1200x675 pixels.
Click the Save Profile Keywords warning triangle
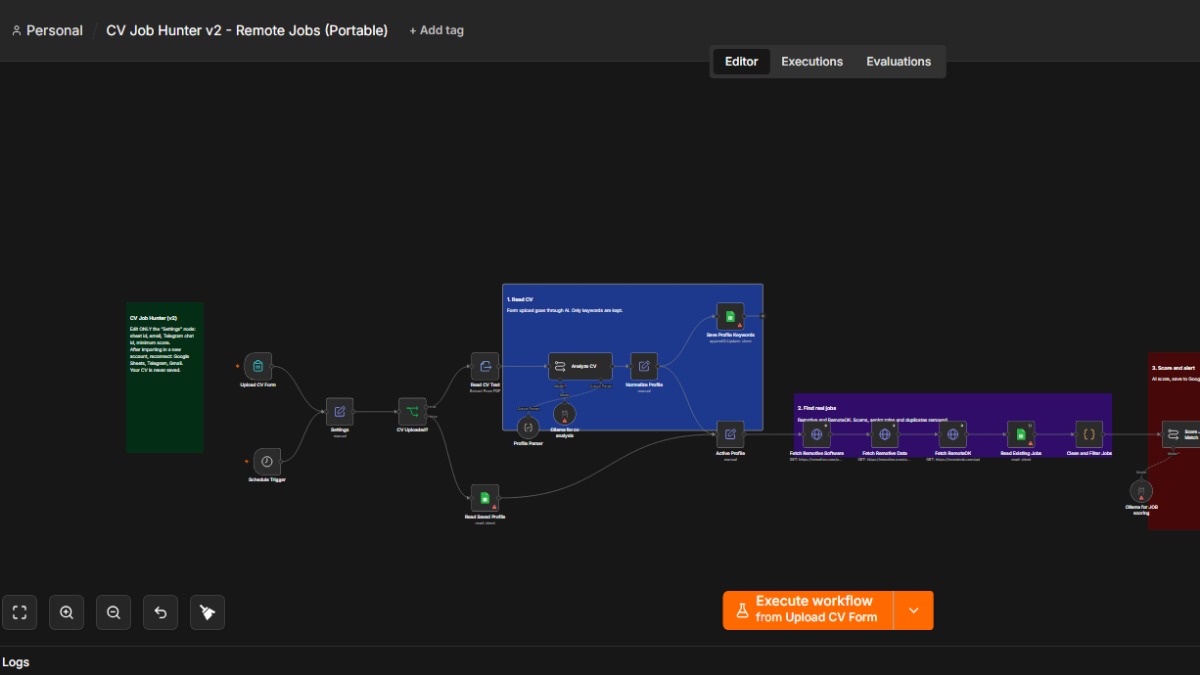click(739, 325)
